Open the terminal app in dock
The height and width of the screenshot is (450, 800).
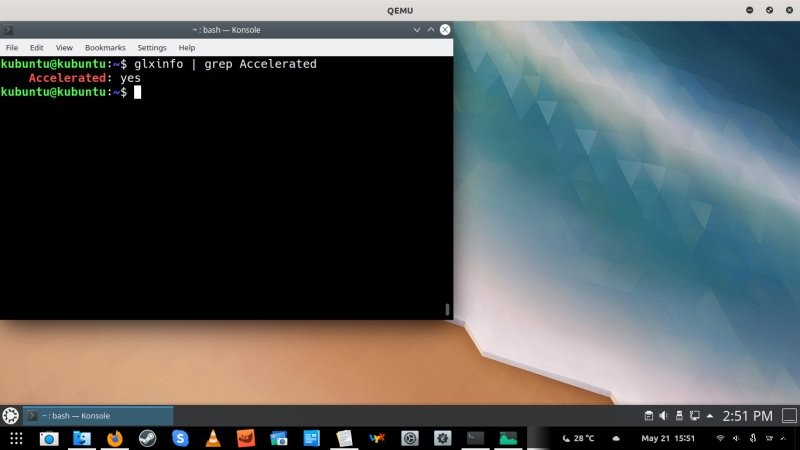coord(476,438)
